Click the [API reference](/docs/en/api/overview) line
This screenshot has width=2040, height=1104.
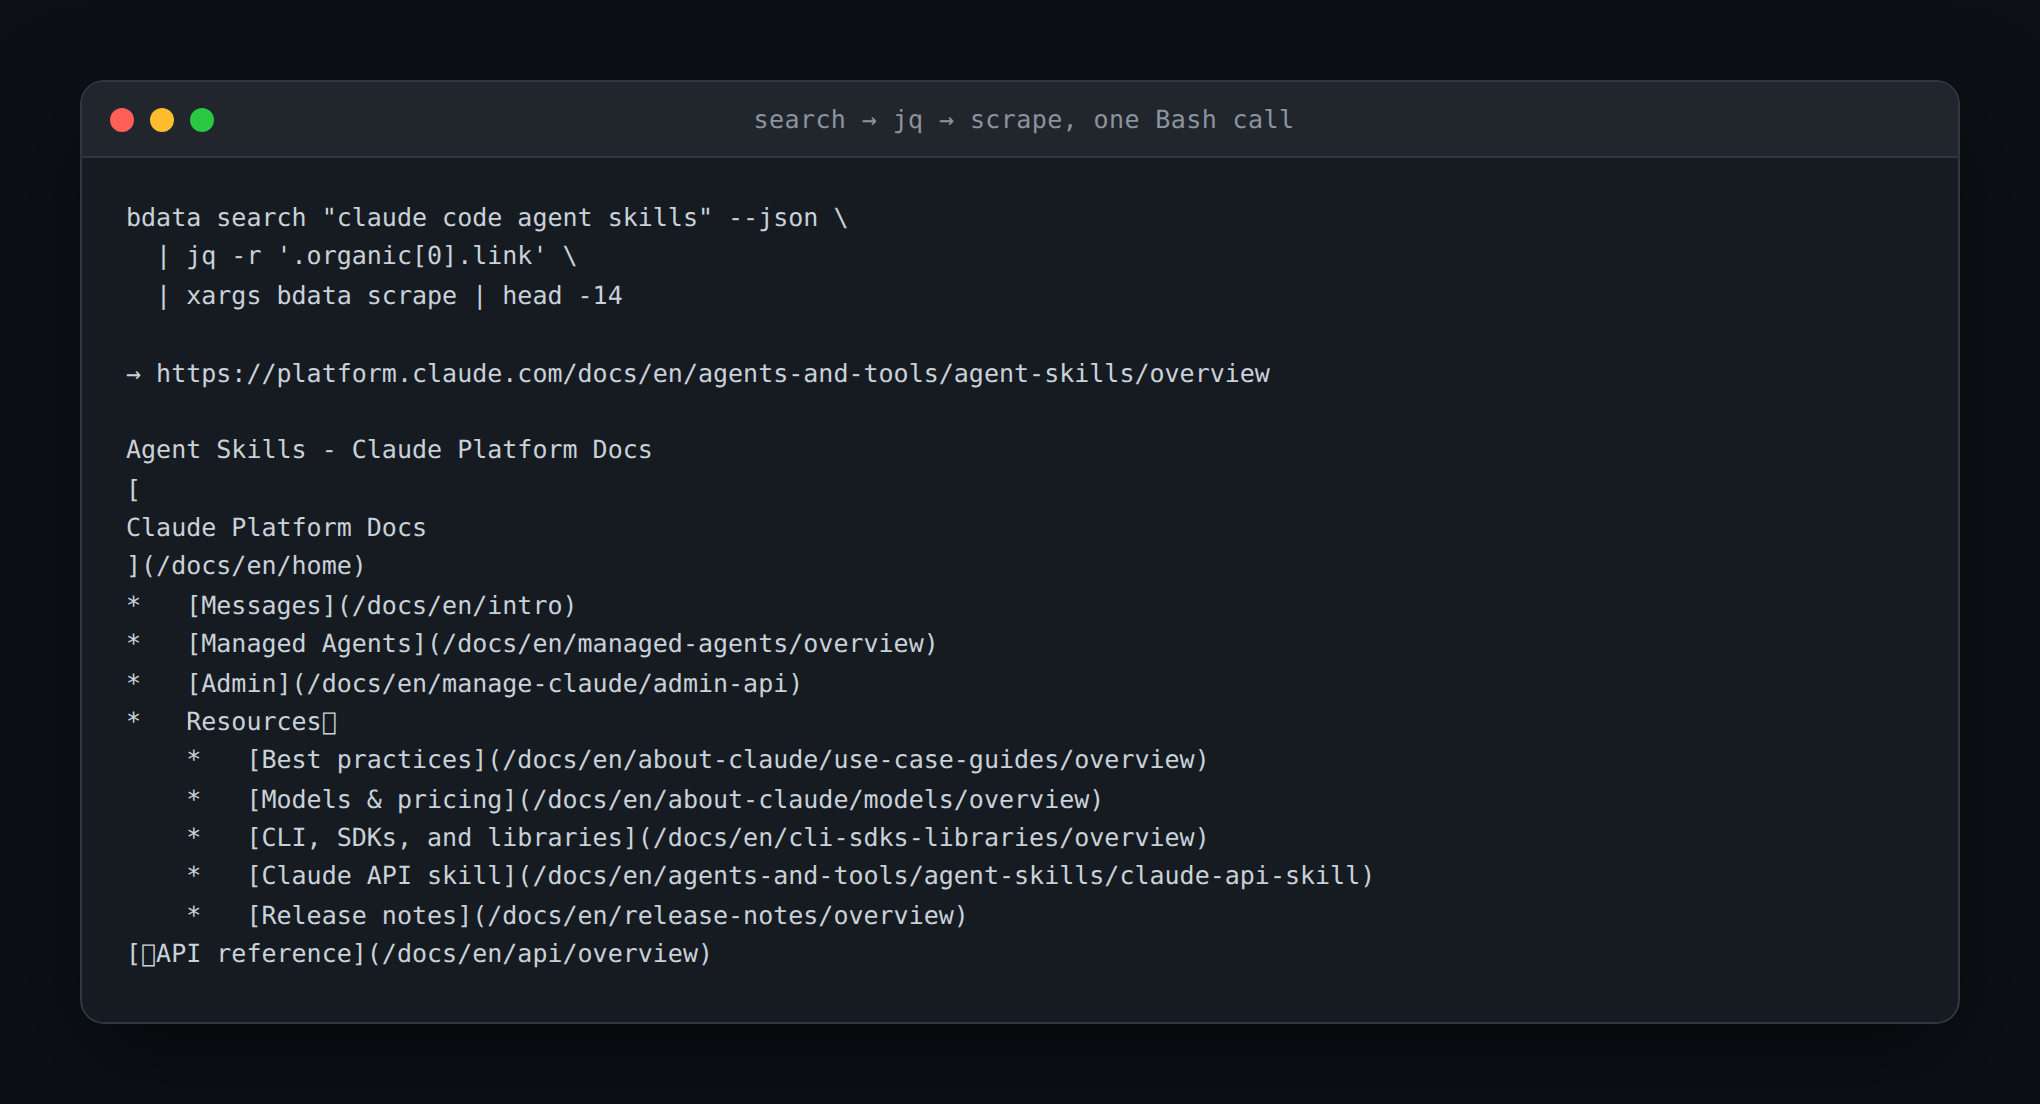coord(419,954)
